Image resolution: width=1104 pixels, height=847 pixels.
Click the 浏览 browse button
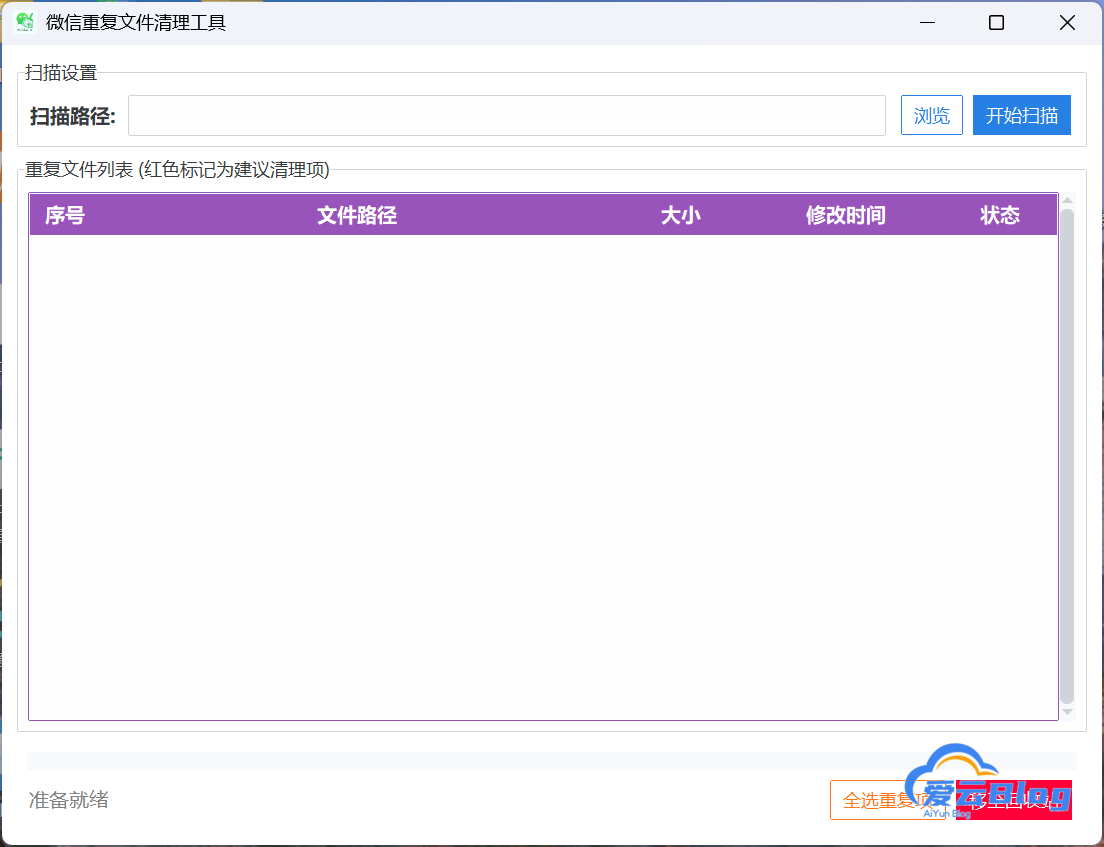(x=932, y=115)
